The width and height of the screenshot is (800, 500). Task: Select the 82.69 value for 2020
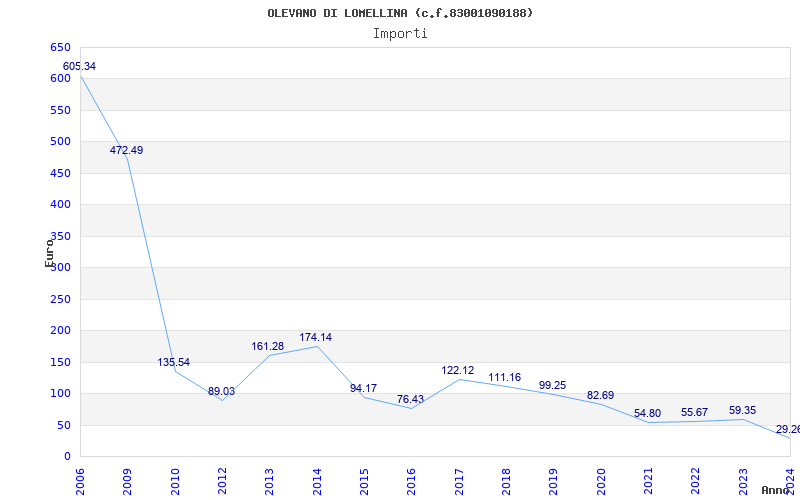601,395
